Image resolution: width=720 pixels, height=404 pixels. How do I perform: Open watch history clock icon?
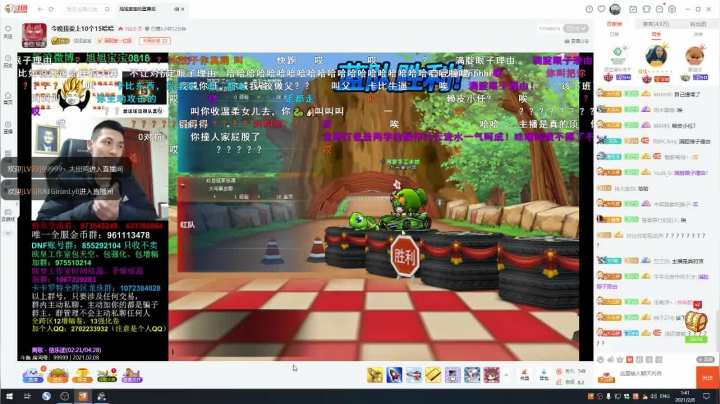tap(589, 9)
